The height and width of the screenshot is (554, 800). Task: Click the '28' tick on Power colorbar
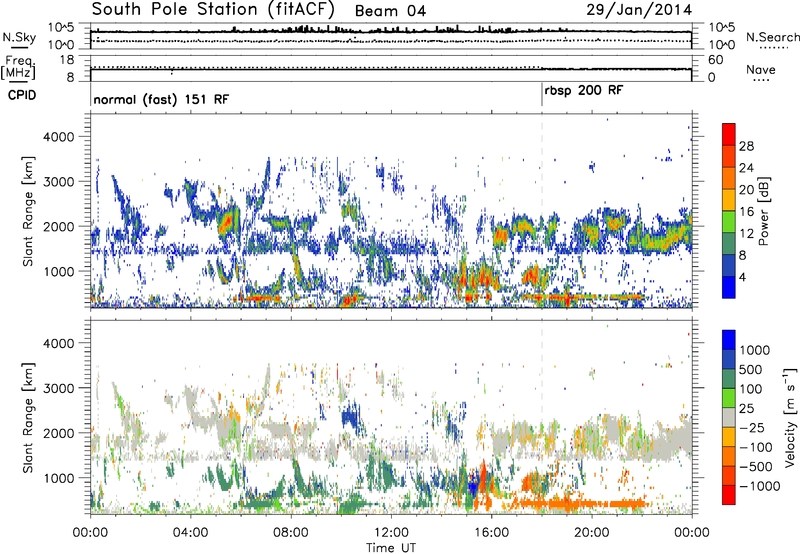click(x=746, y=146)
